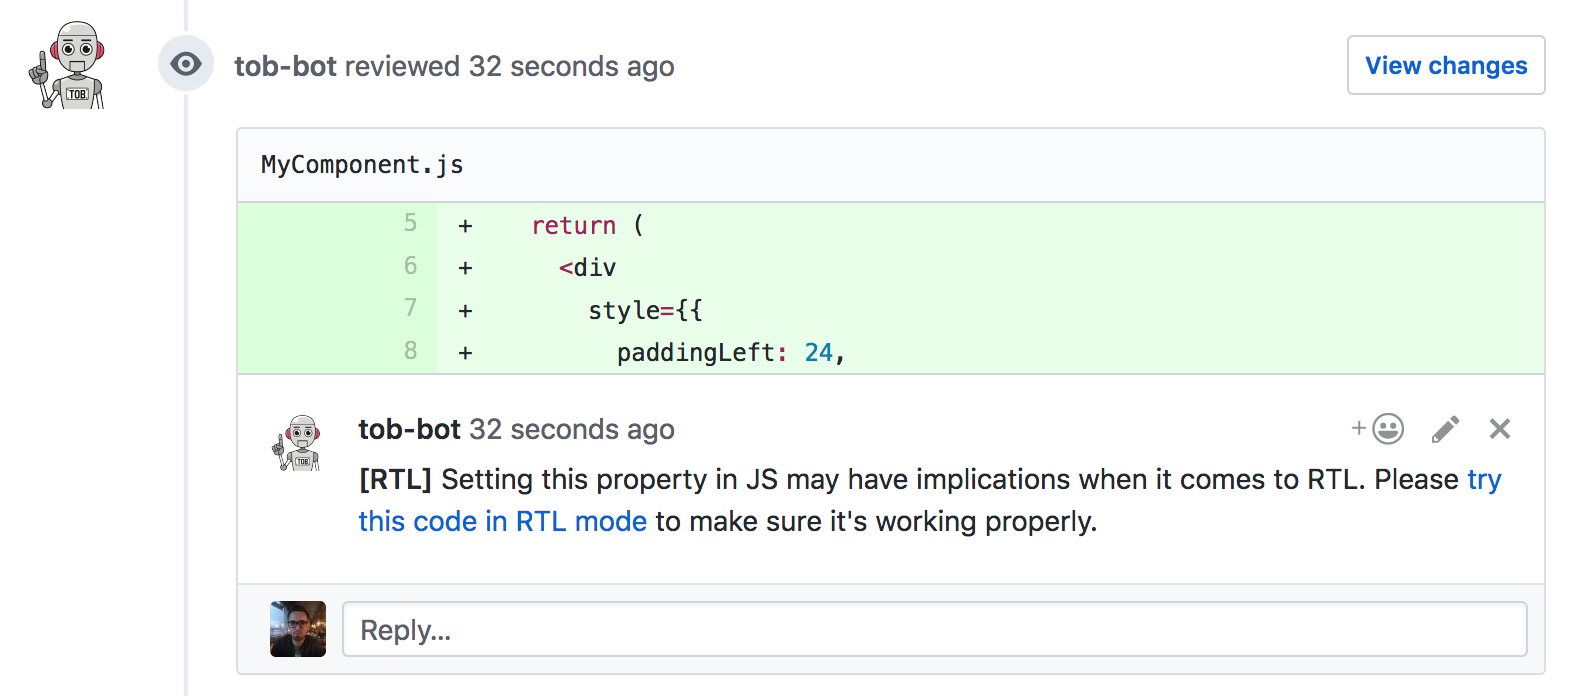Image resolution: width=1572 pixels, height=696 pixels.
Task: Click the comment's '32 seconds ago' timestamp
Action: click(572, 429)
